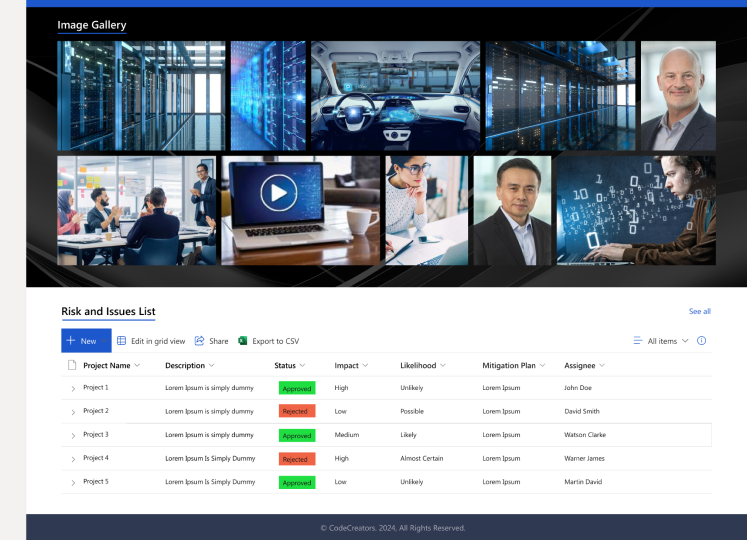Open the Project Name column sort menu
The width and height of the screenshot is (747, 540).
(x=137, y=366)
